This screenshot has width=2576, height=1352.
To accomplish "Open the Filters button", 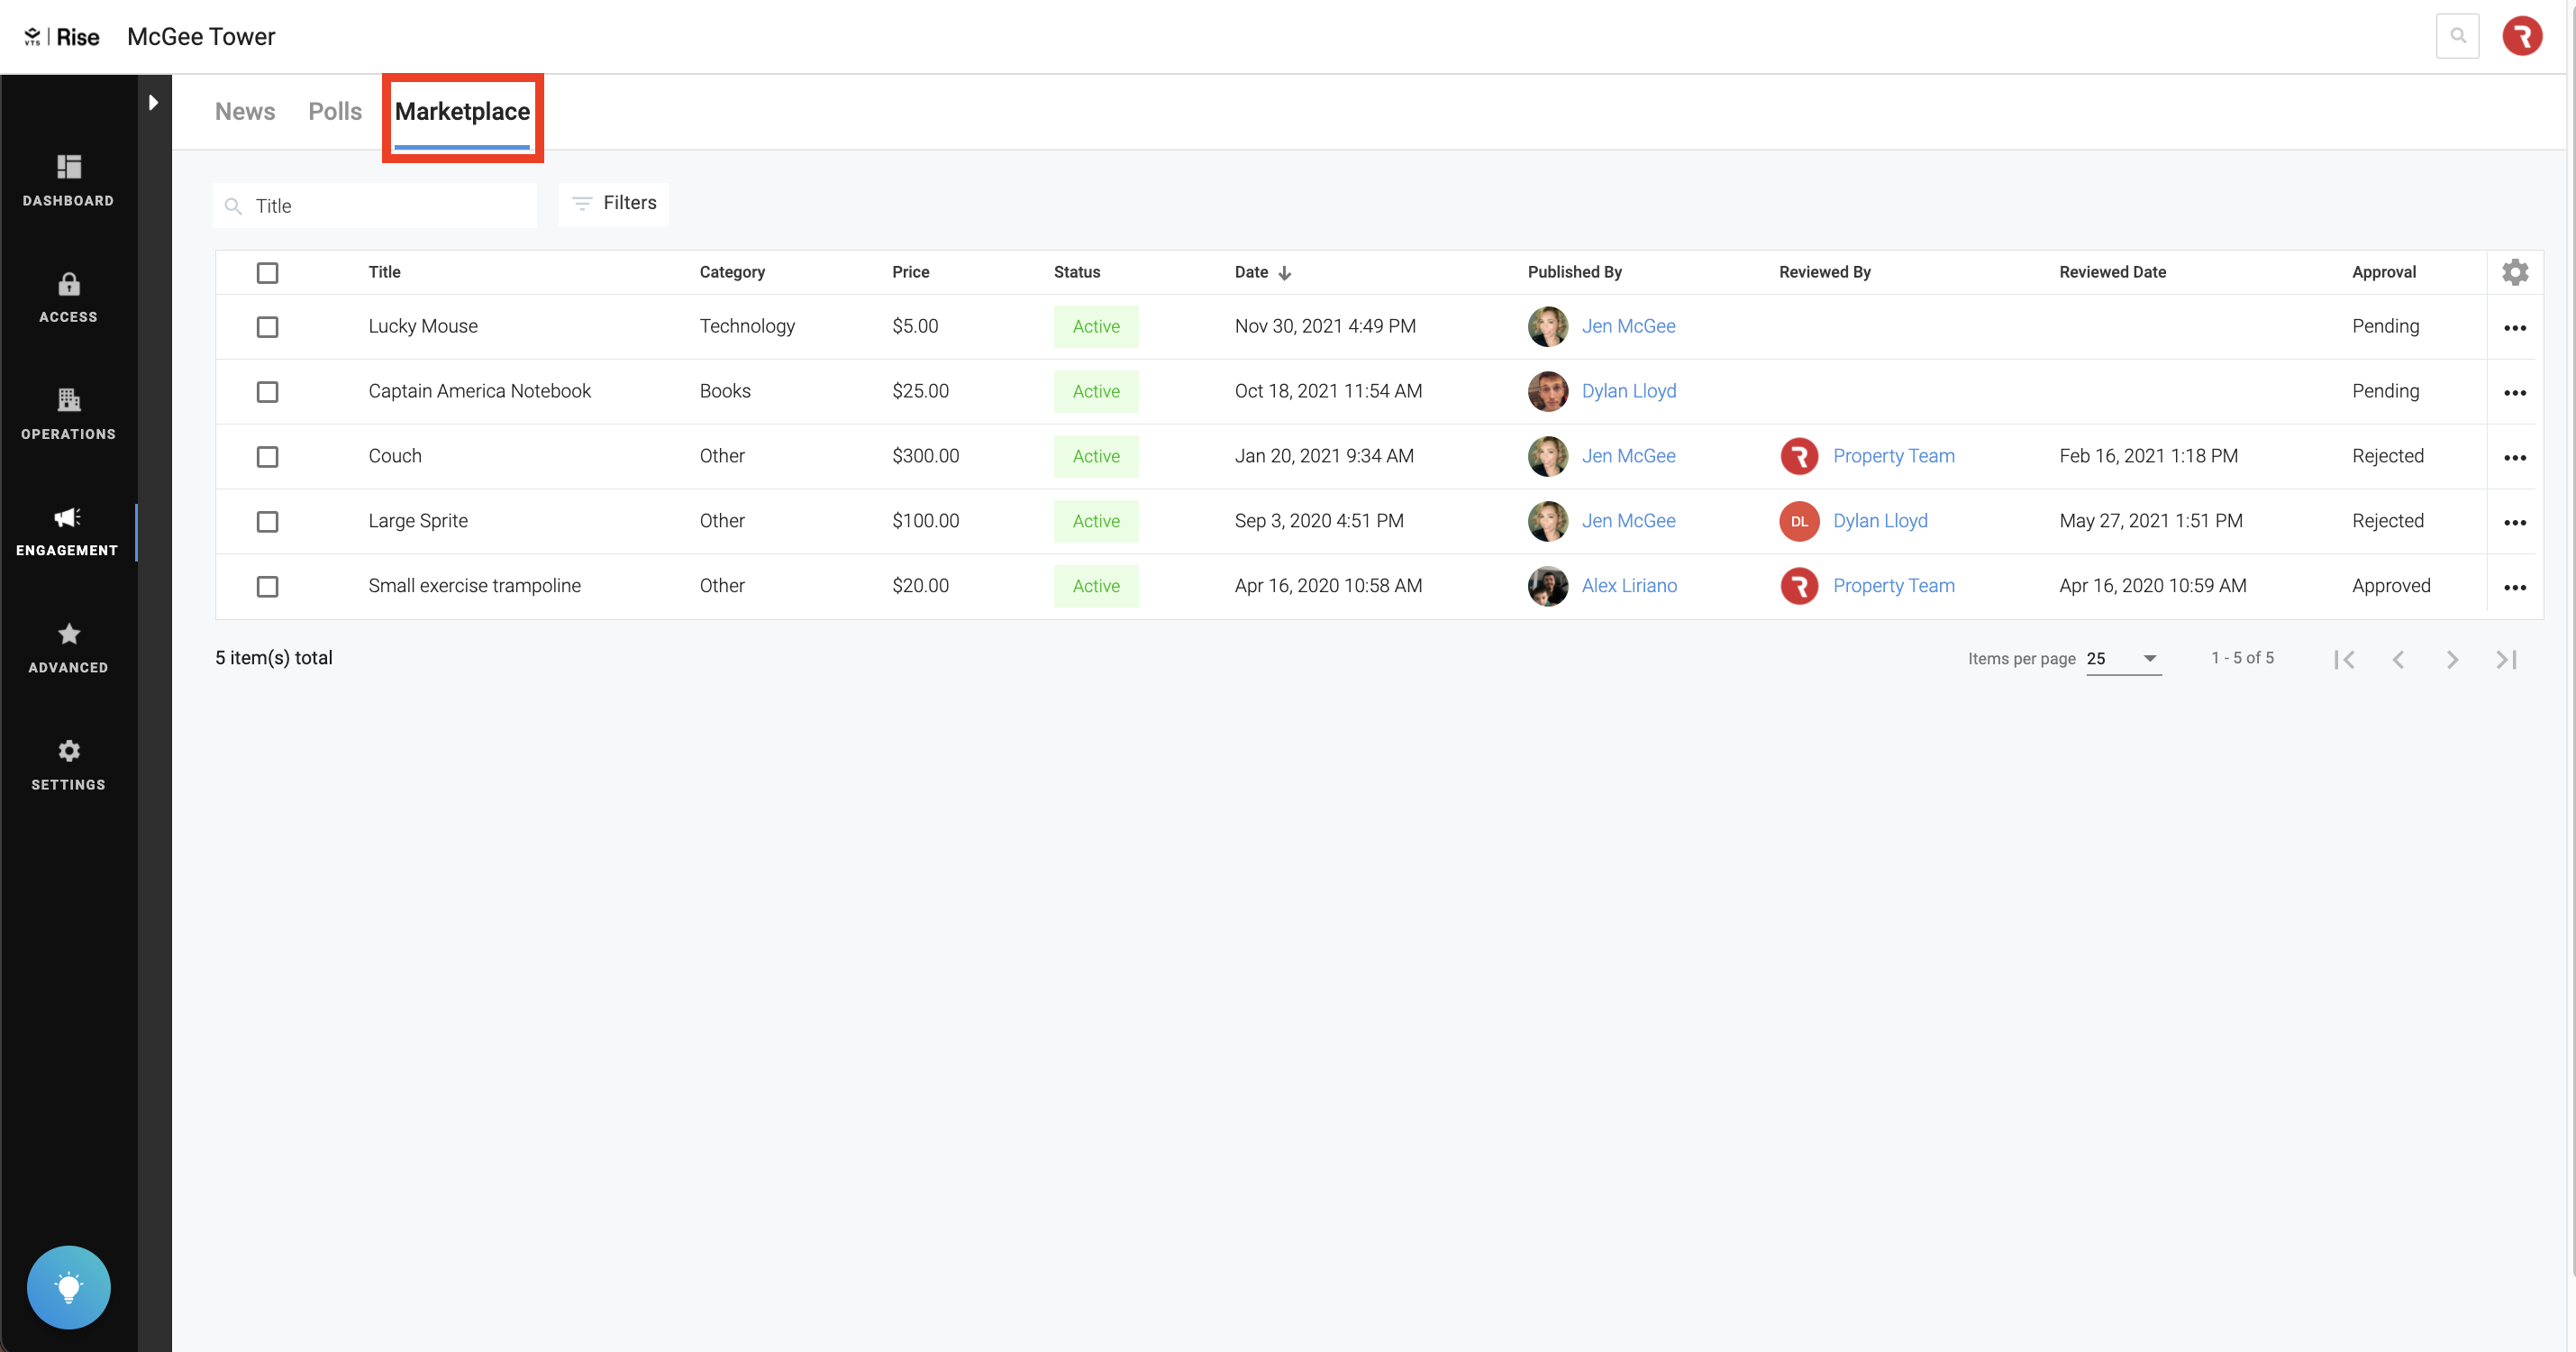I will (x=614, y=203).
